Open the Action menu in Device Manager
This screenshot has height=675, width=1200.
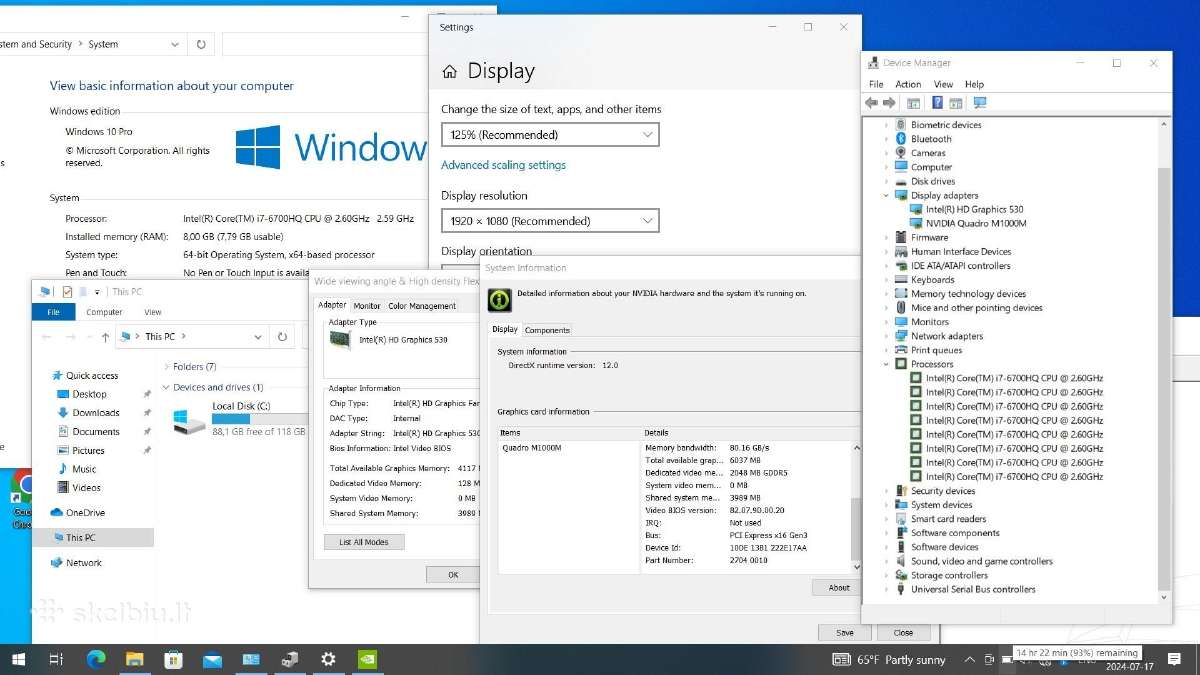tap(908, 85)
